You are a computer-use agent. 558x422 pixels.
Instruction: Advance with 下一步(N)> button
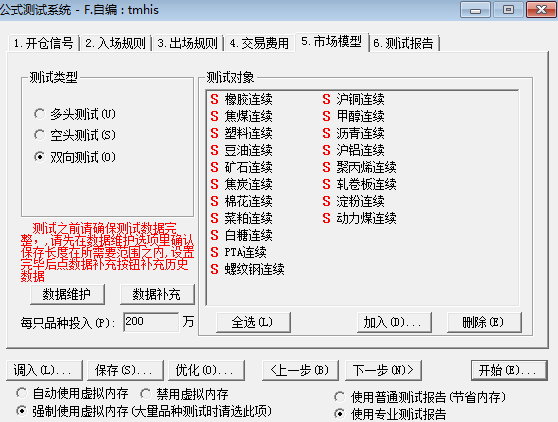(383, 370)
